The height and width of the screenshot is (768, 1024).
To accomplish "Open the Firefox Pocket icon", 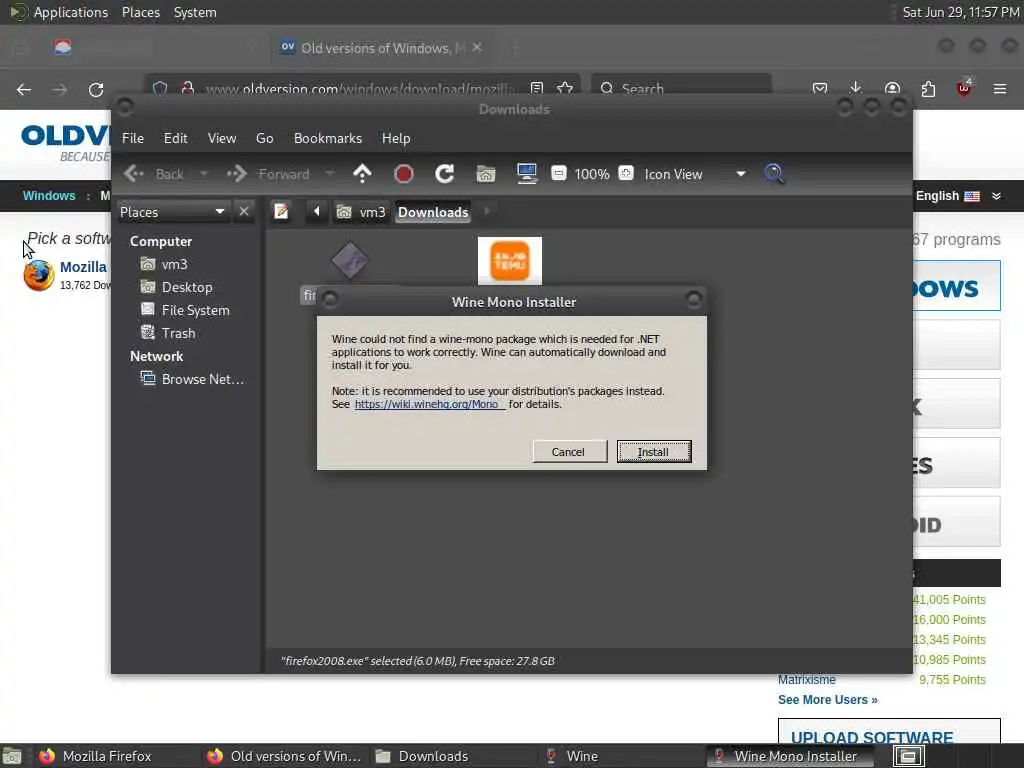I will coord(820,88).
